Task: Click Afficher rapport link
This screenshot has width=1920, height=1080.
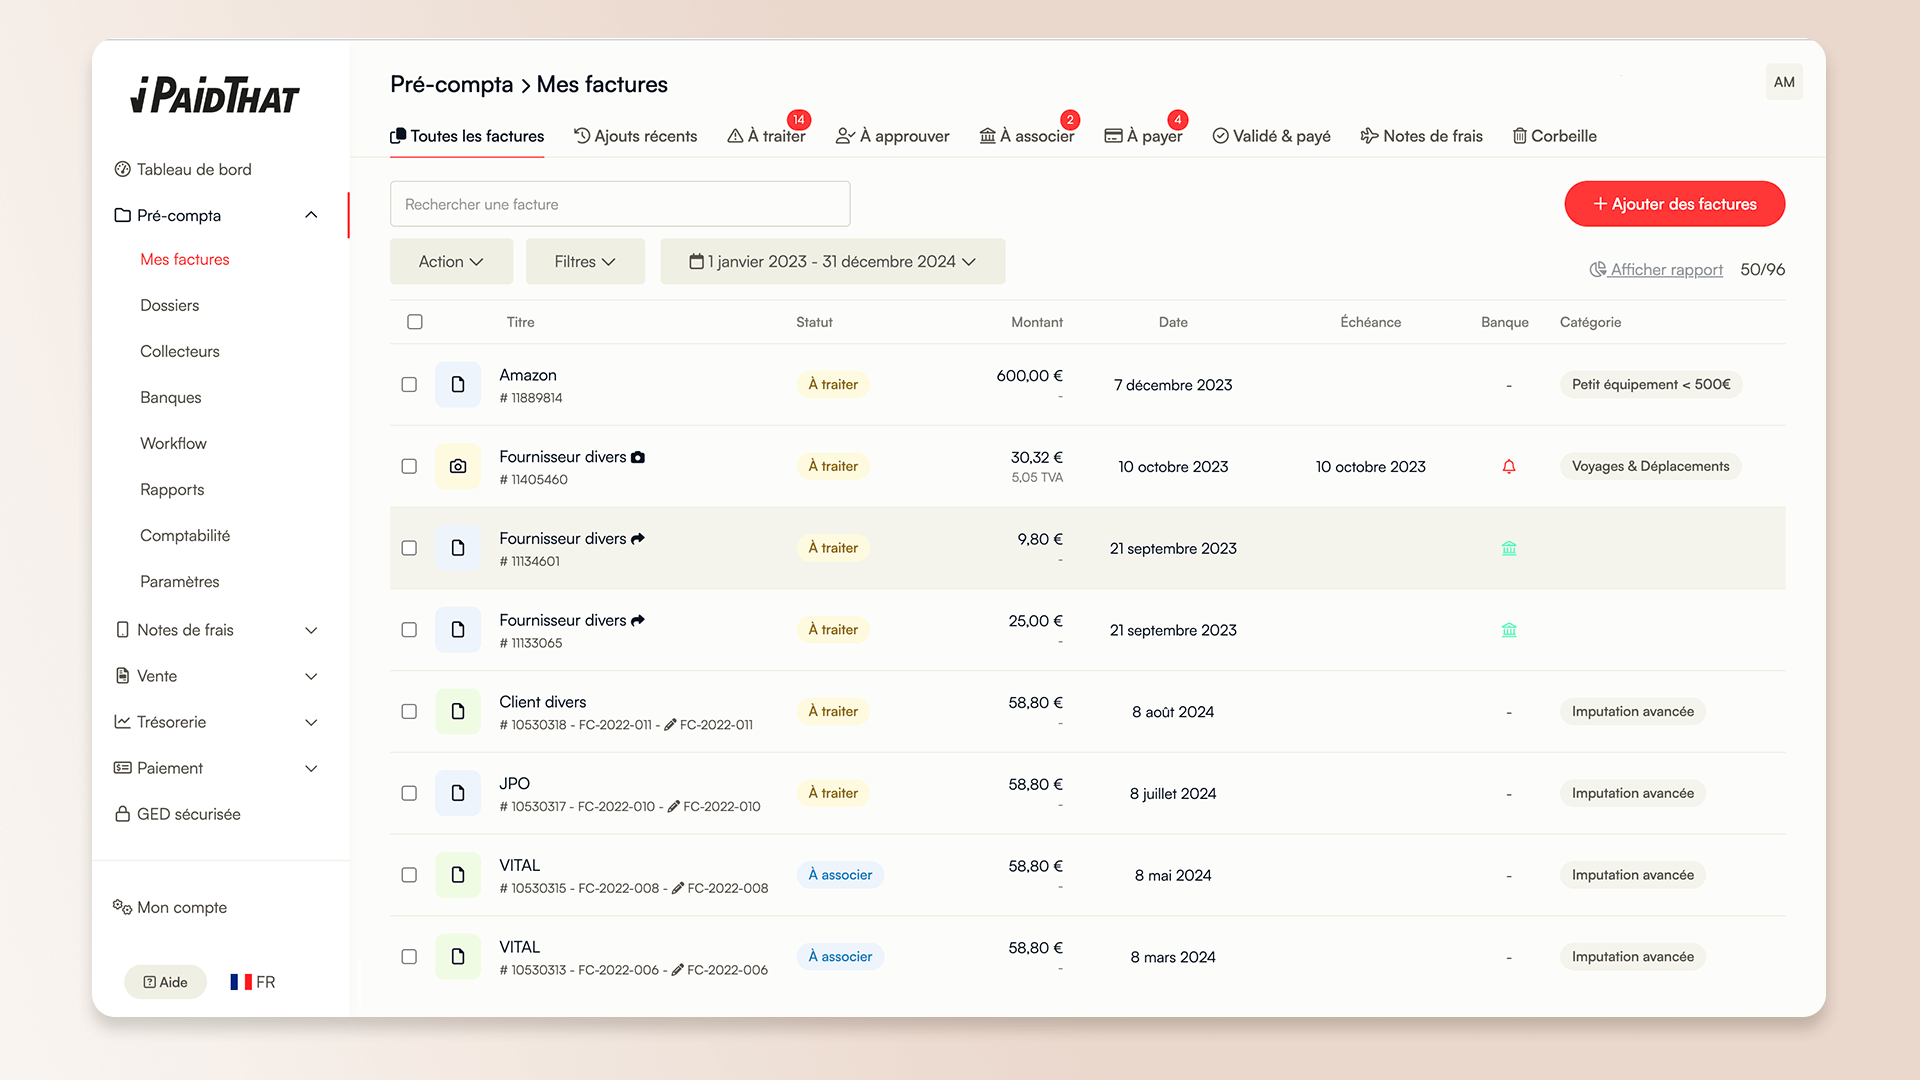Action: (1656, 269)
